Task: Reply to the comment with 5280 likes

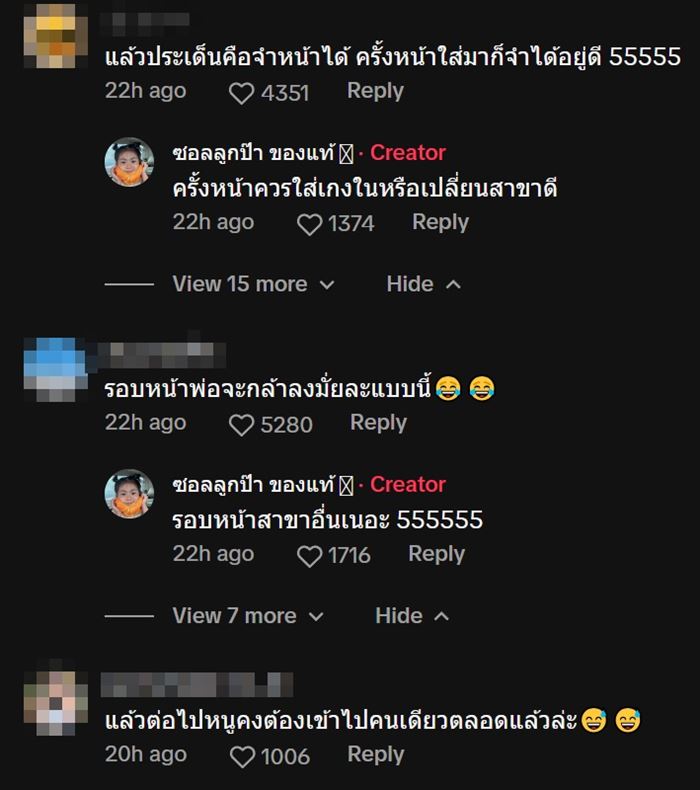Action: click(x=378, y=423)
